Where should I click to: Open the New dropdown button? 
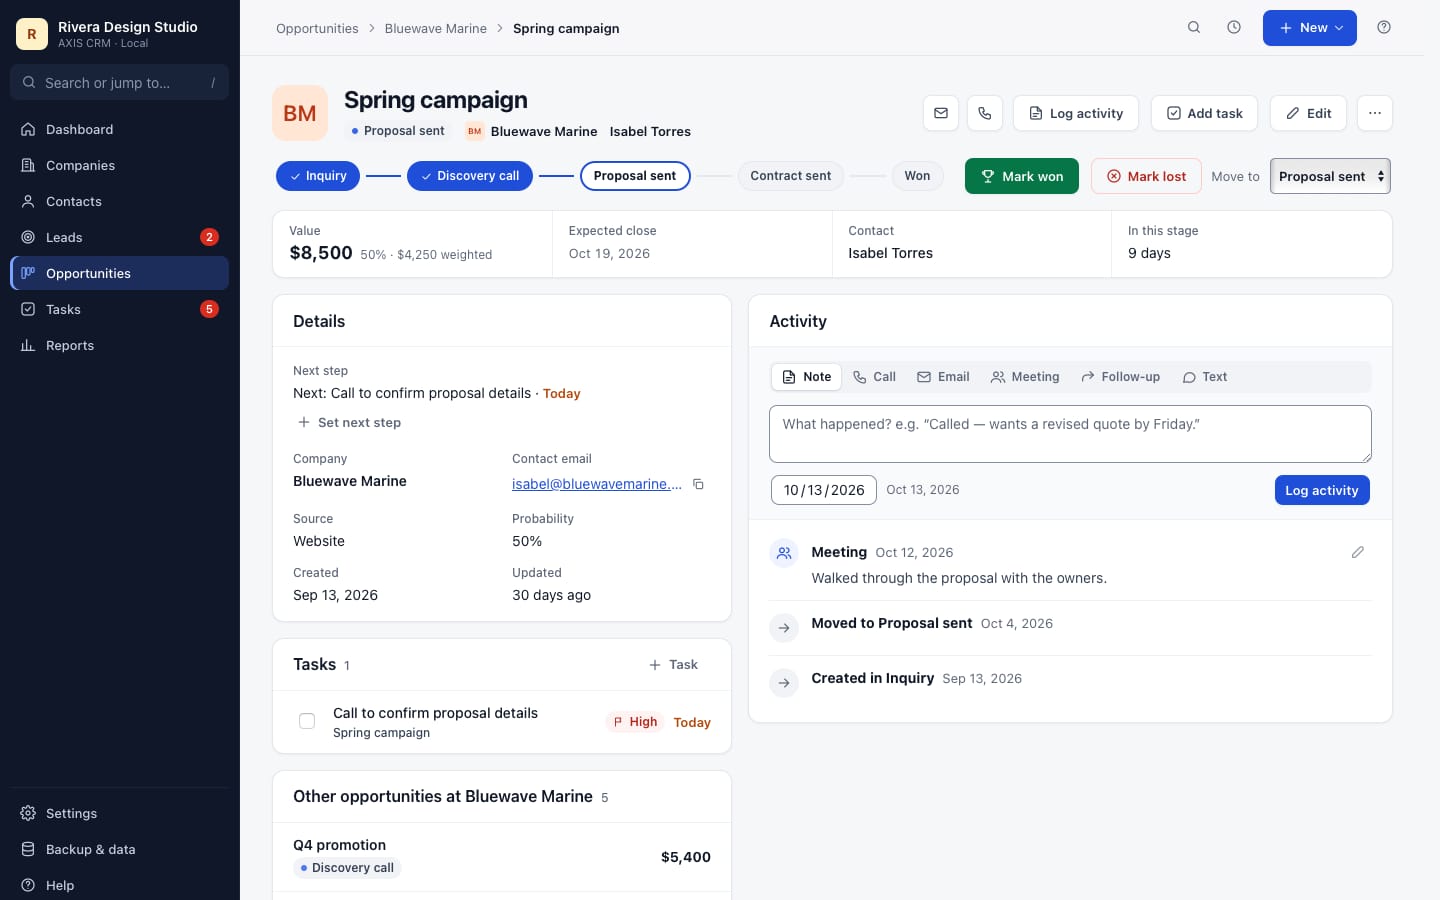(1310, 28)
